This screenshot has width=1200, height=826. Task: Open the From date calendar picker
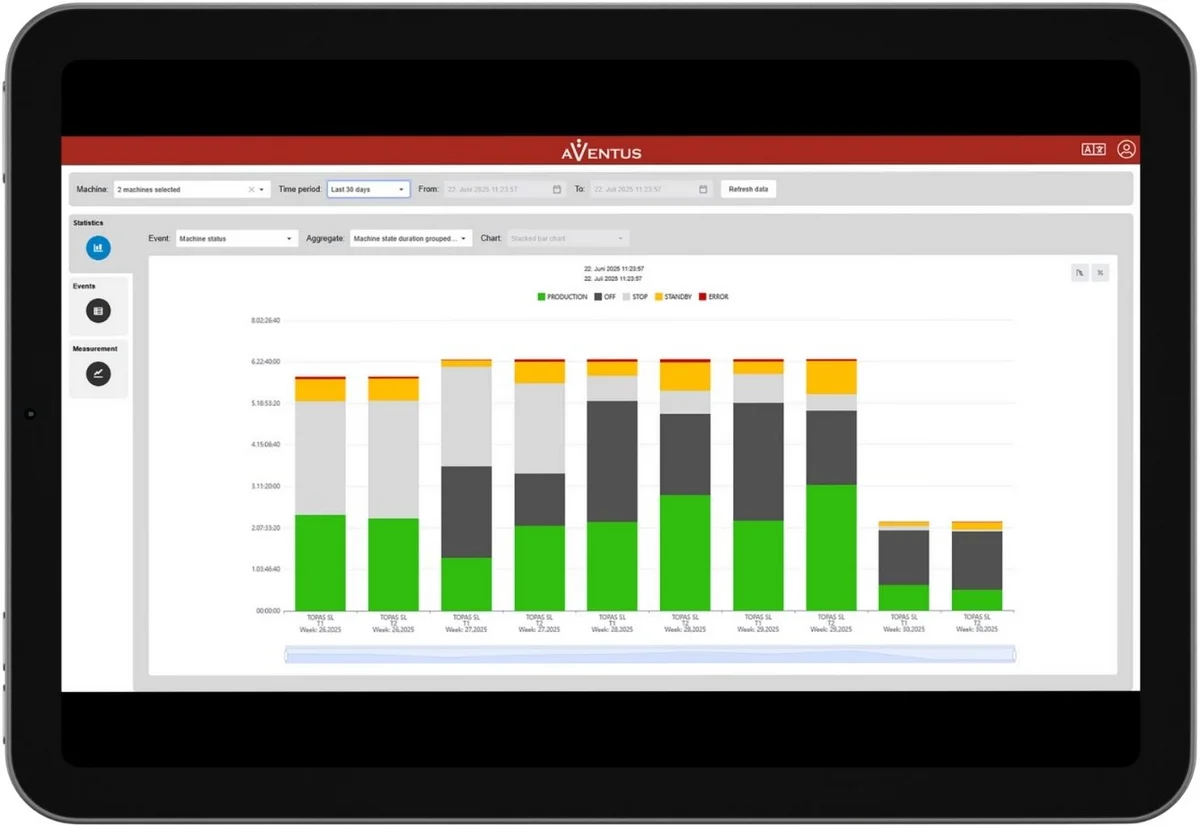pyautogui.click(x=557, y=189)
